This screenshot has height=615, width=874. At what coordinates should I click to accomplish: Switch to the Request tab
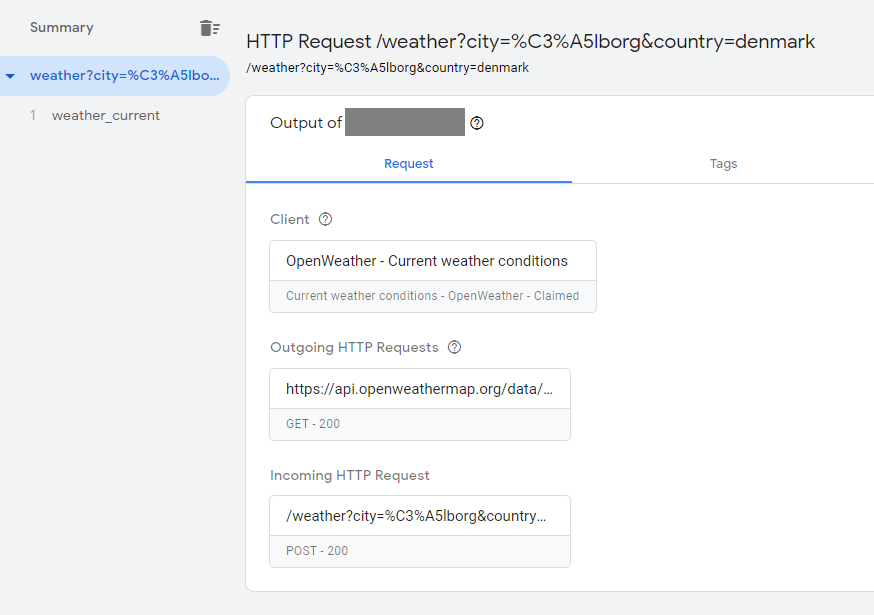tap(408, 163)
